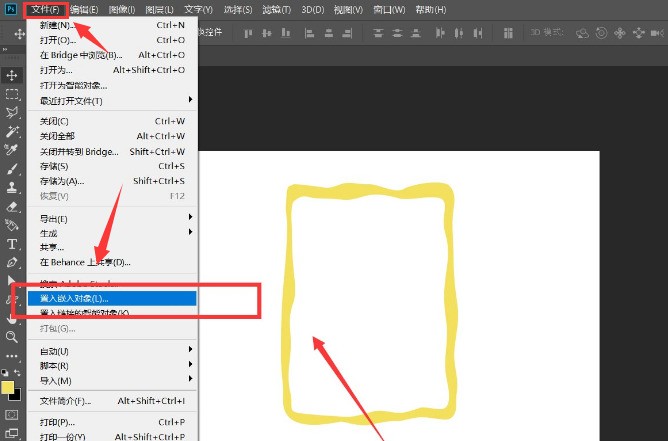Select the Move tool in toolbox

(x=12, y=75)
